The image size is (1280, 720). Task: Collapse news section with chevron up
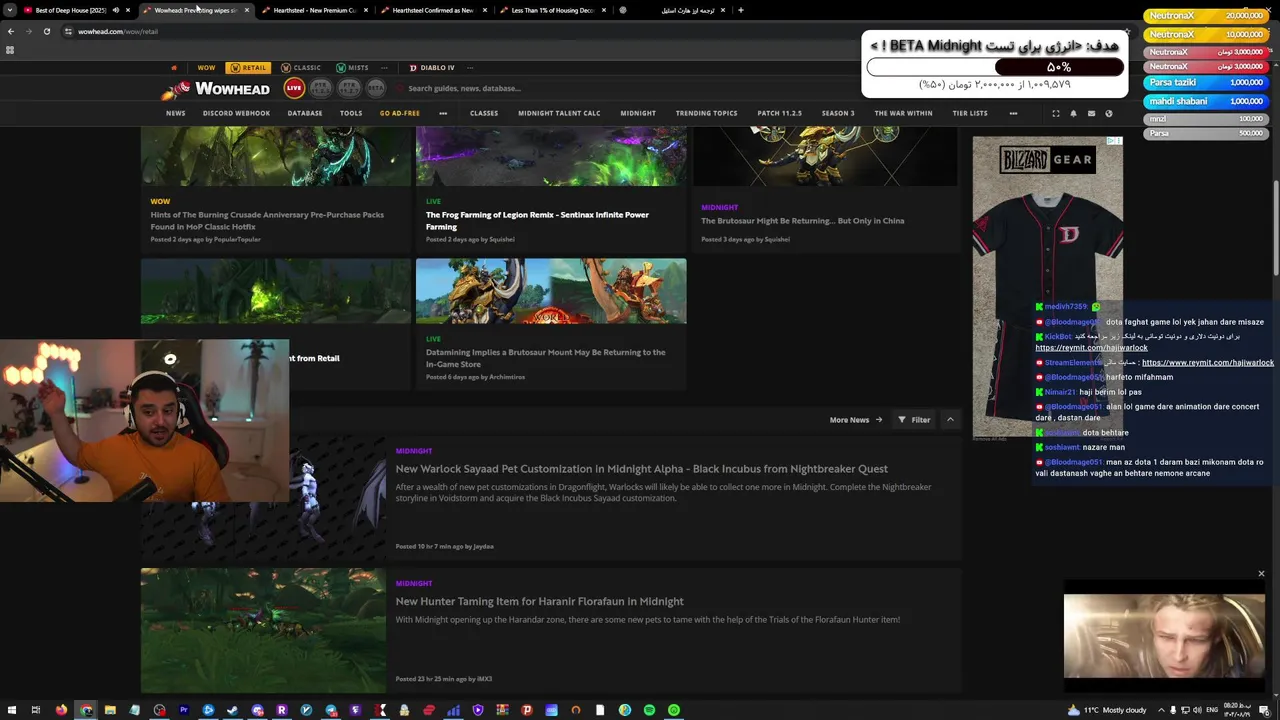950,420
